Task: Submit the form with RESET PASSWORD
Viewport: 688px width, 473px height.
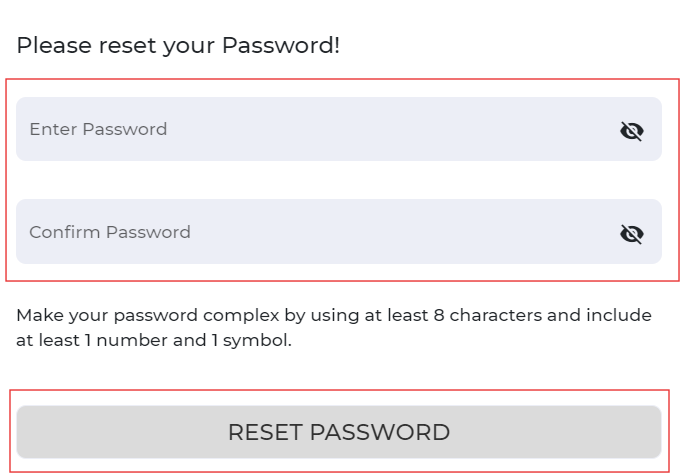Action: coord(339,432)
